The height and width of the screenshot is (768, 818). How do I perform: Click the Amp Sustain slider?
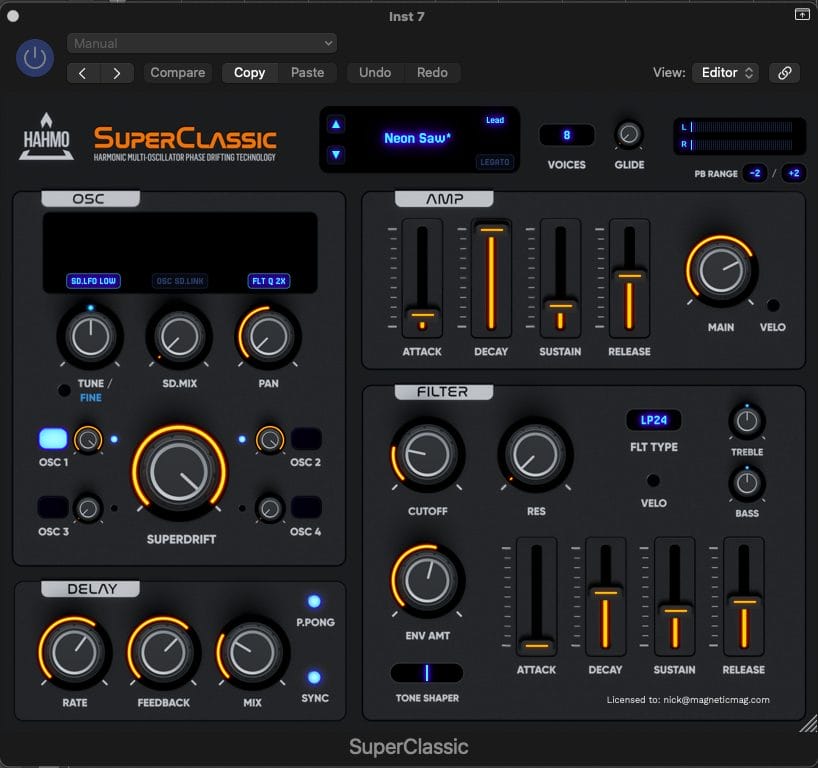click(x=560, y=278)
